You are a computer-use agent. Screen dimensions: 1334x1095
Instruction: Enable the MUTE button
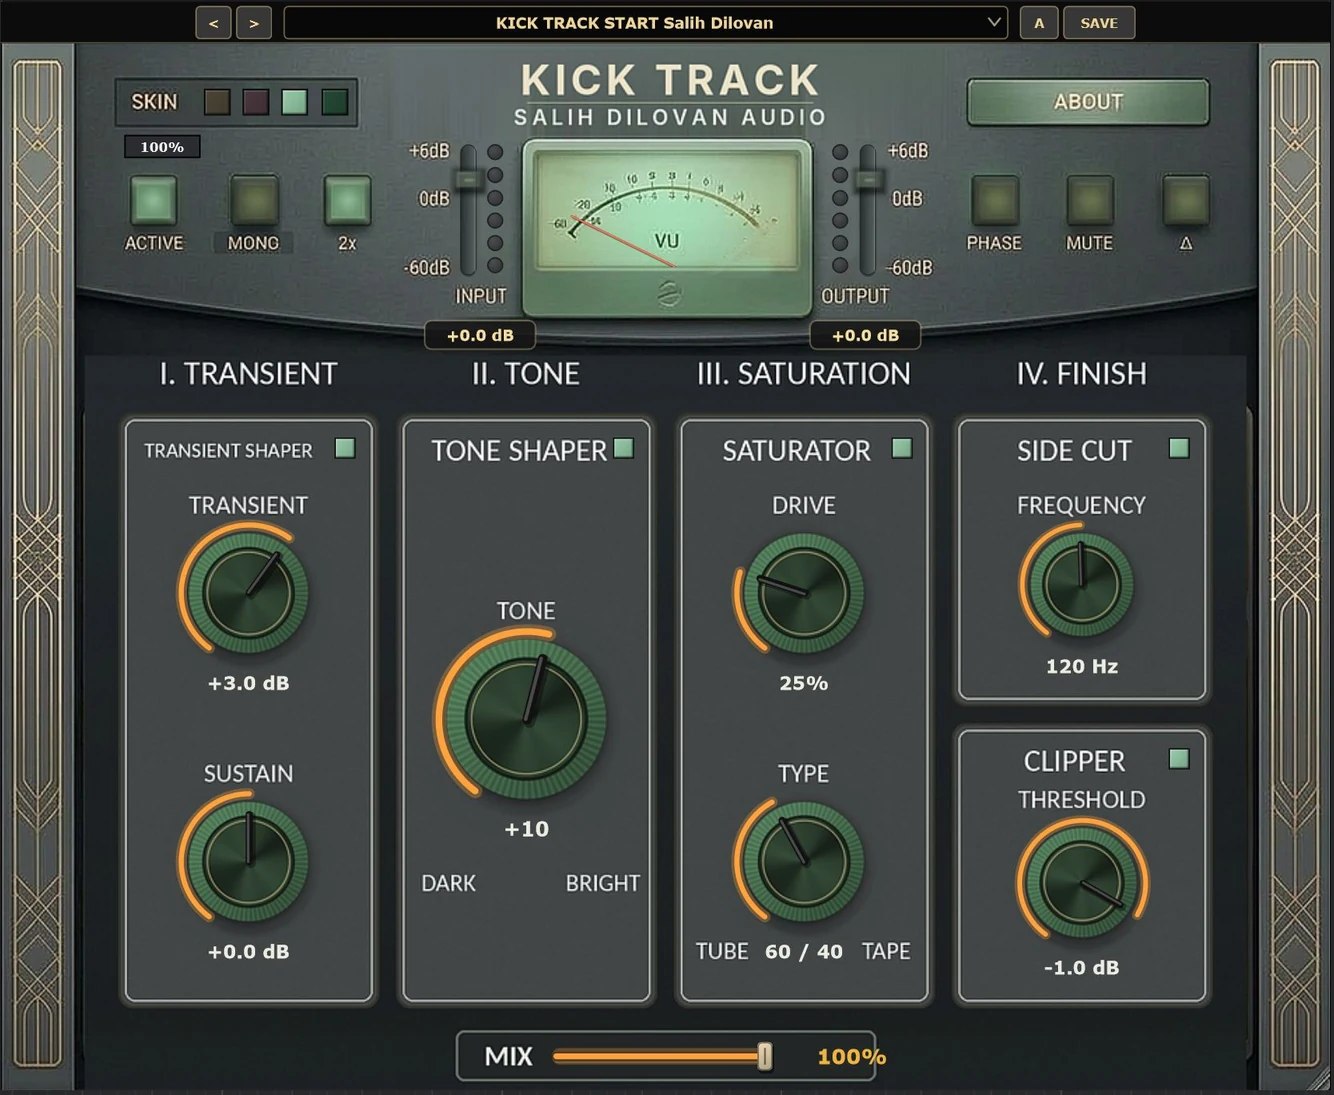(1090, 201)
